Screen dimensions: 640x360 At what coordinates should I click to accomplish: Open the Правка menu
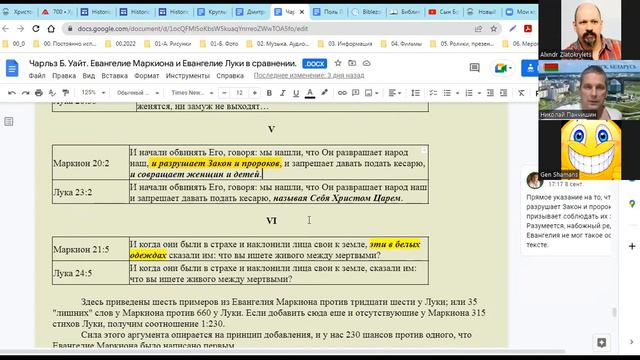pyautogui.click(x=64, y=76)
